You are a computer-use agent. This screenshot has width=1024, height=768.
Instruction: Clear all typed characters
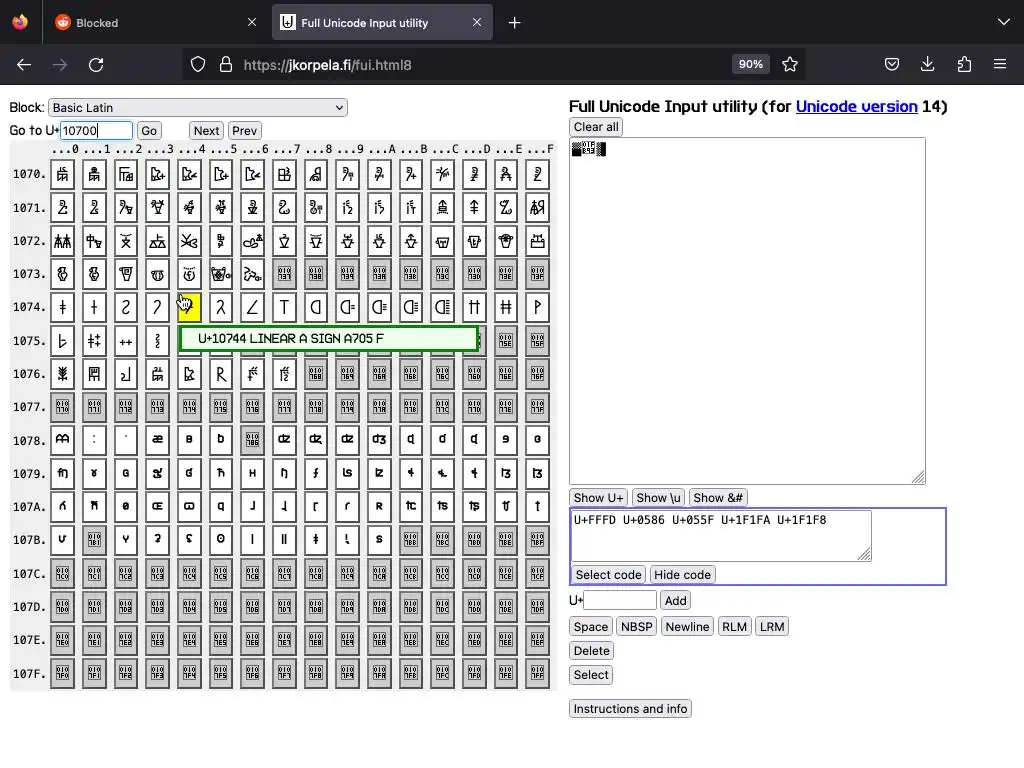(596, 127)
